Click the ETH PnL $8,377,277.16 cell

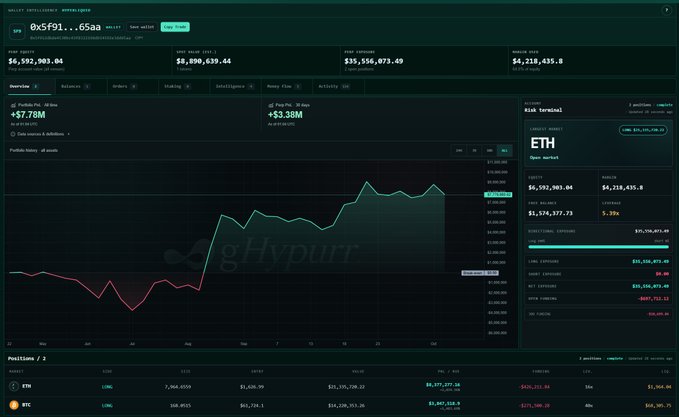point(443,386)
